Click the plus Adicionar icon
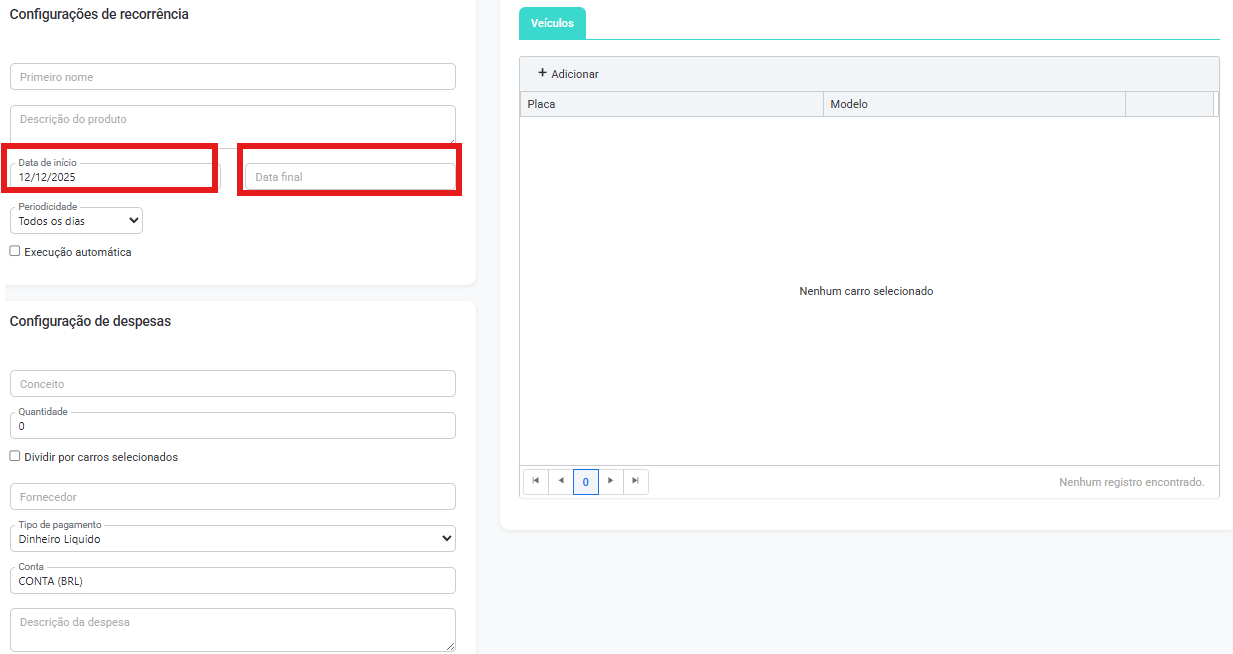This screenshot has height=654, width=1233. tap(542, 73)
